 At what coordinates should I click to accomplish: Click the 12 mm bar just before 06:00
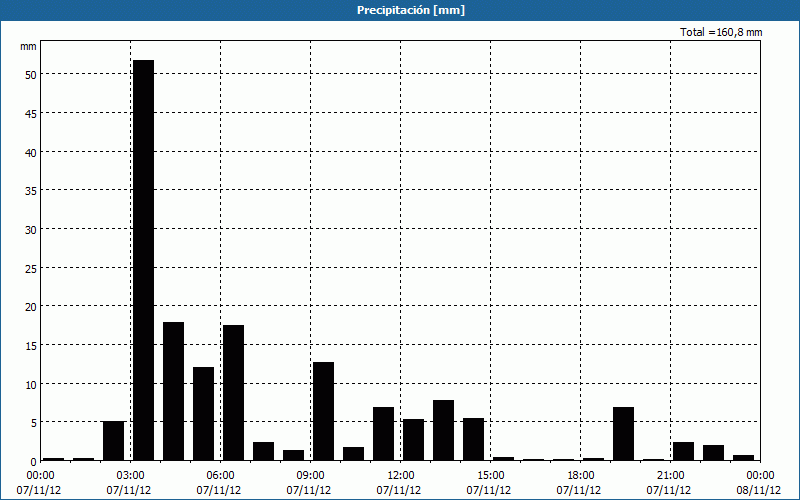pyautogui.click(x=204, y=414)
